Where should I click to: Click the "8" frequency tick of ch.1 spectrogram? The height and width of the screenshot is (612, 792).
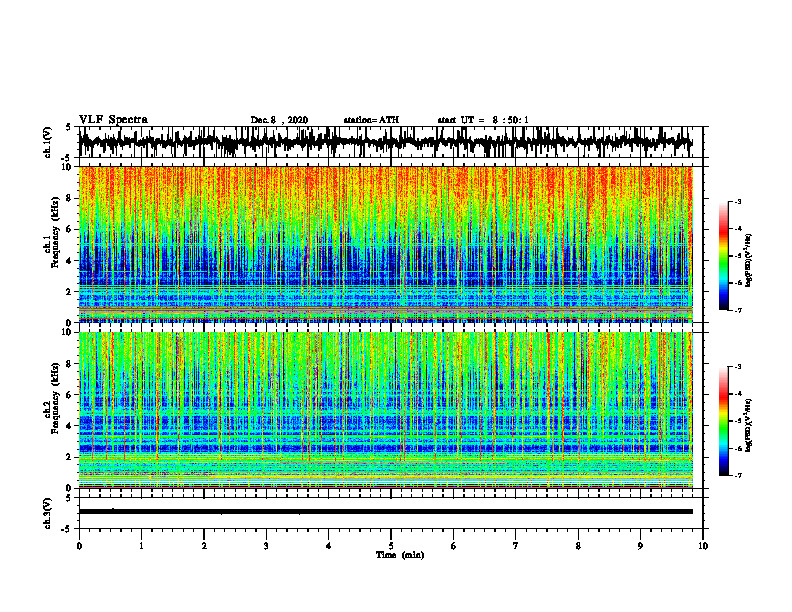69,198
